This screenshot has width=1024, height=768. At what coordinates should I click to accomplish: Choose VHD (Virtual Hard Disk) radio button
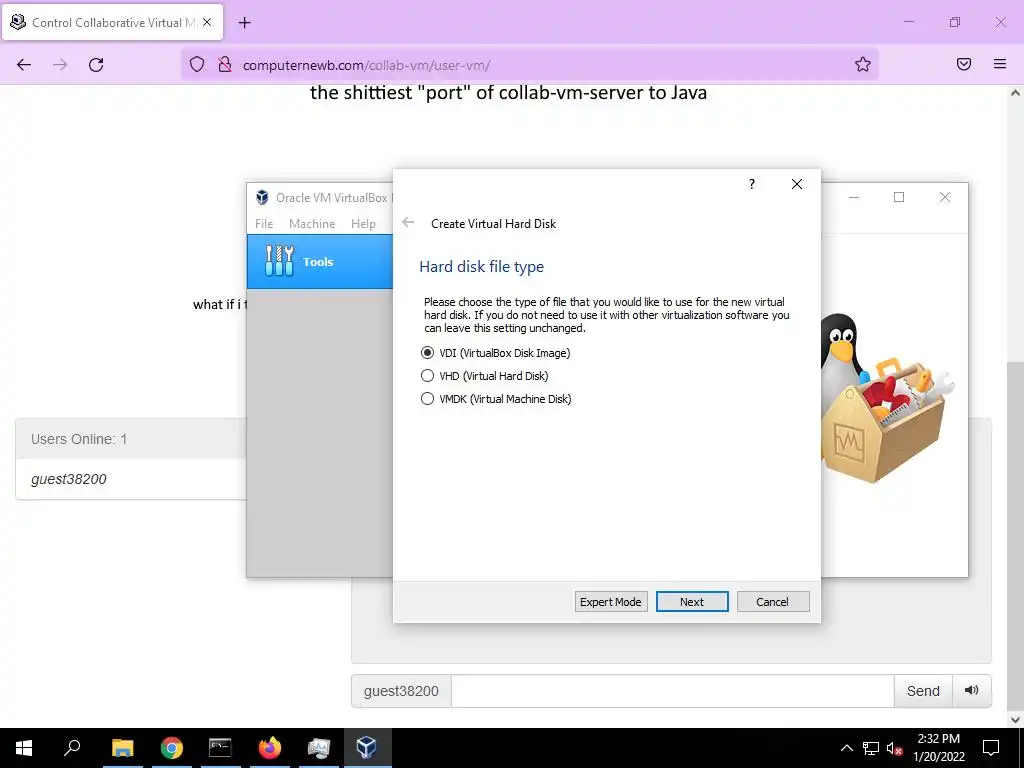pyautogui.click(x=485, y=376)
